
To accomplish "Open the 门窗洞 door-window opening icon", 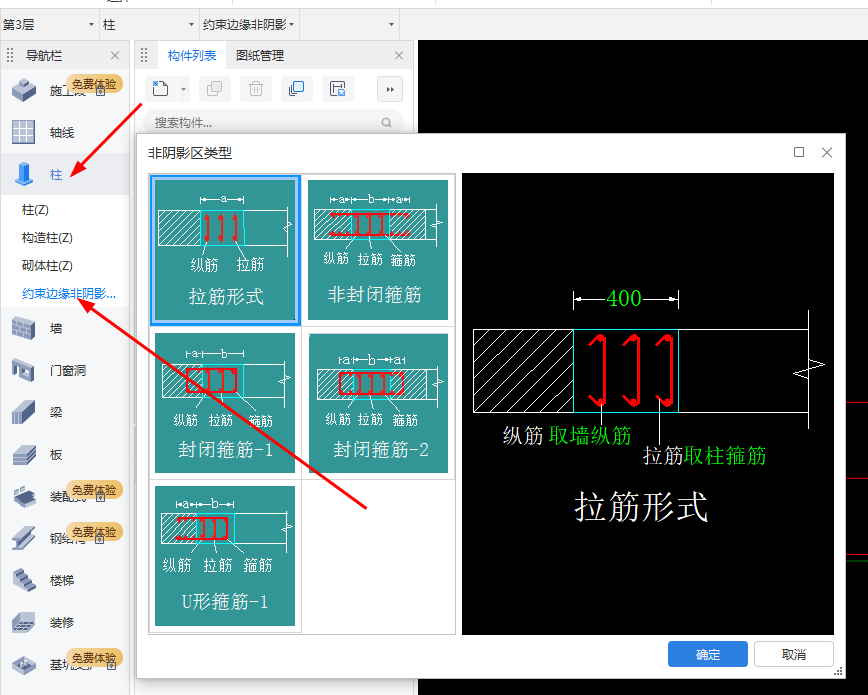I will point(23,370).
